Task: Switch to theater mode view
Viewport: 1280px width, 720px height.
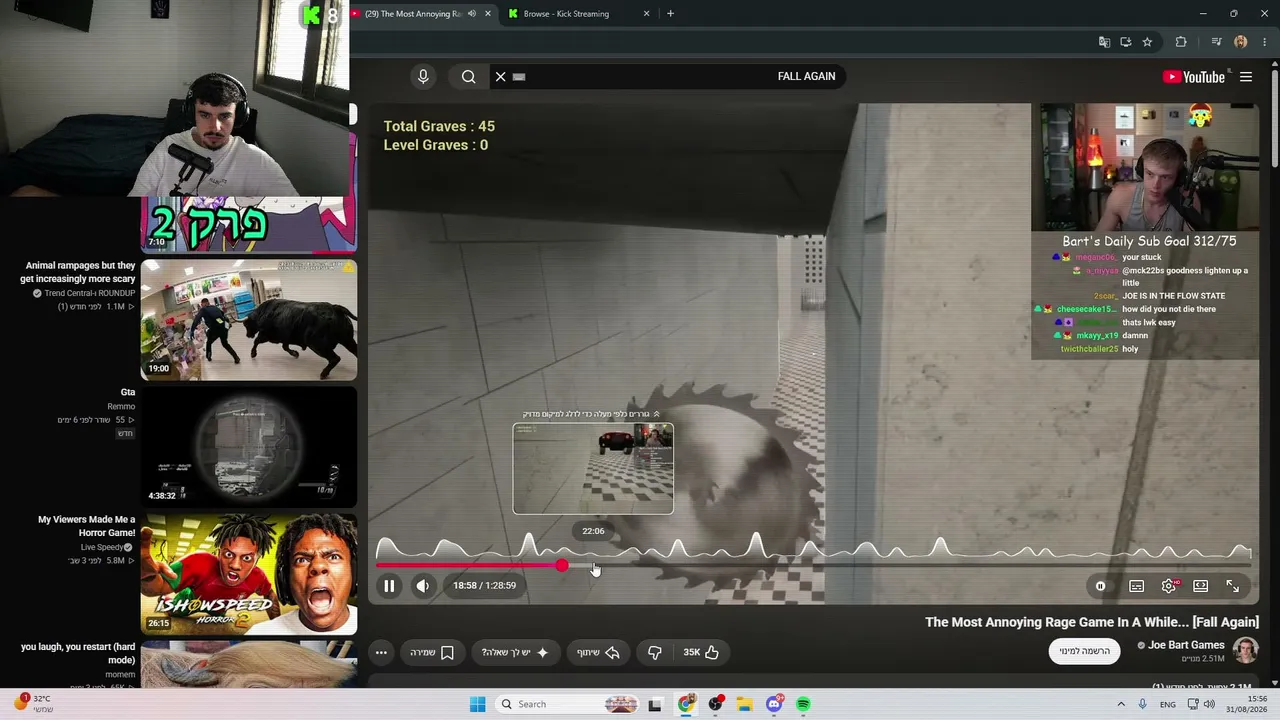Action: click(x=1201, y=586)
